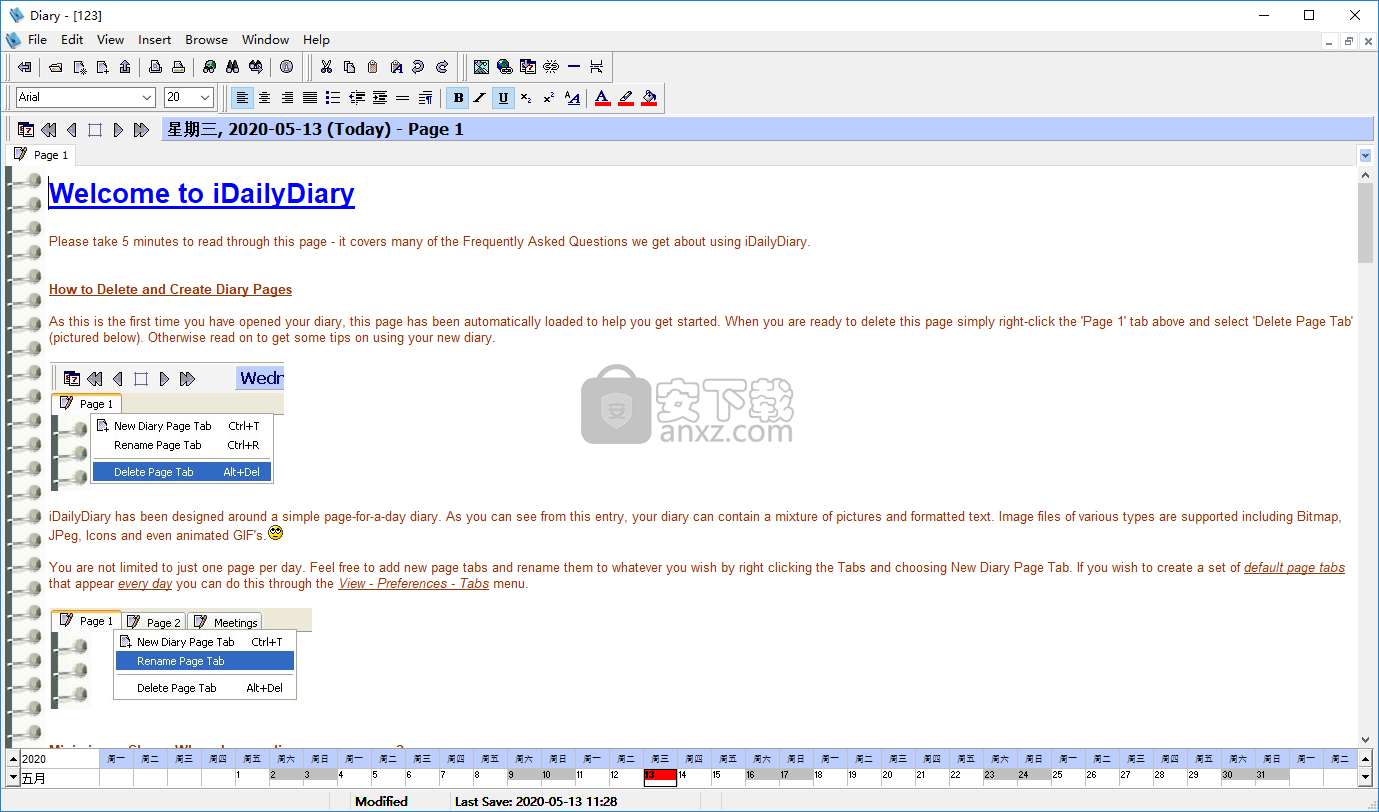Click 'View - Preferences - Tabs' link

414,583
